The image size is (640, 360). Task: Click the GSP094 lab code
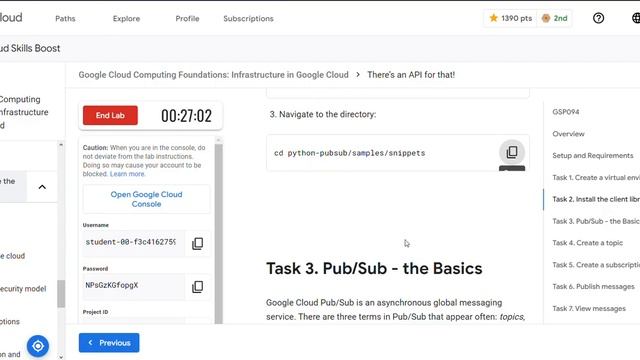(x=566, y=112)
